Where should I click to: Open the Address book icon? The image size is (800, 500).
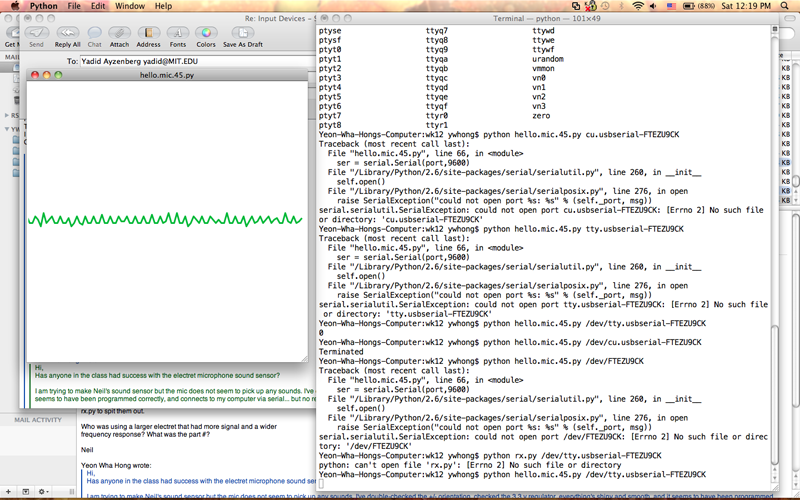(148, 33)
